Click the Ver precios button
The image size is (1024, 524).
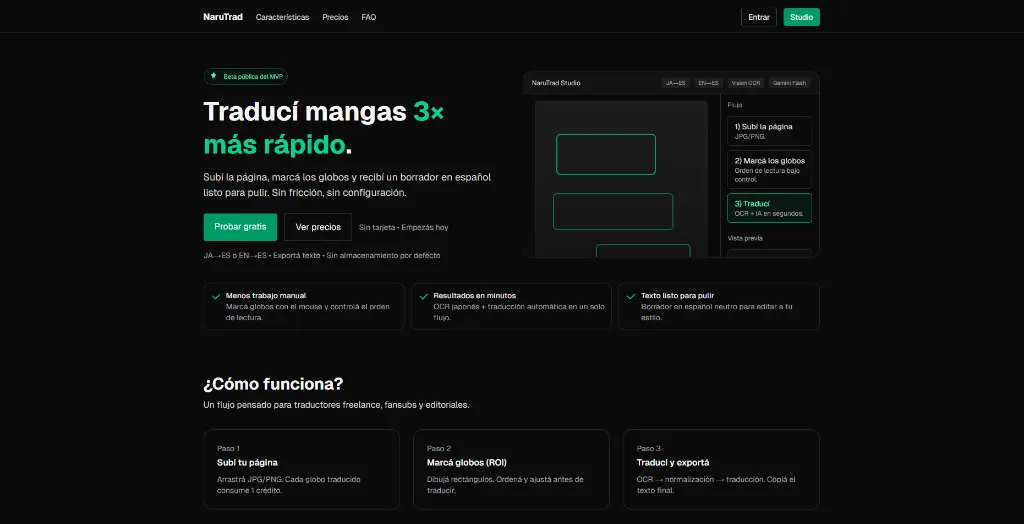(x=318, y=227)
